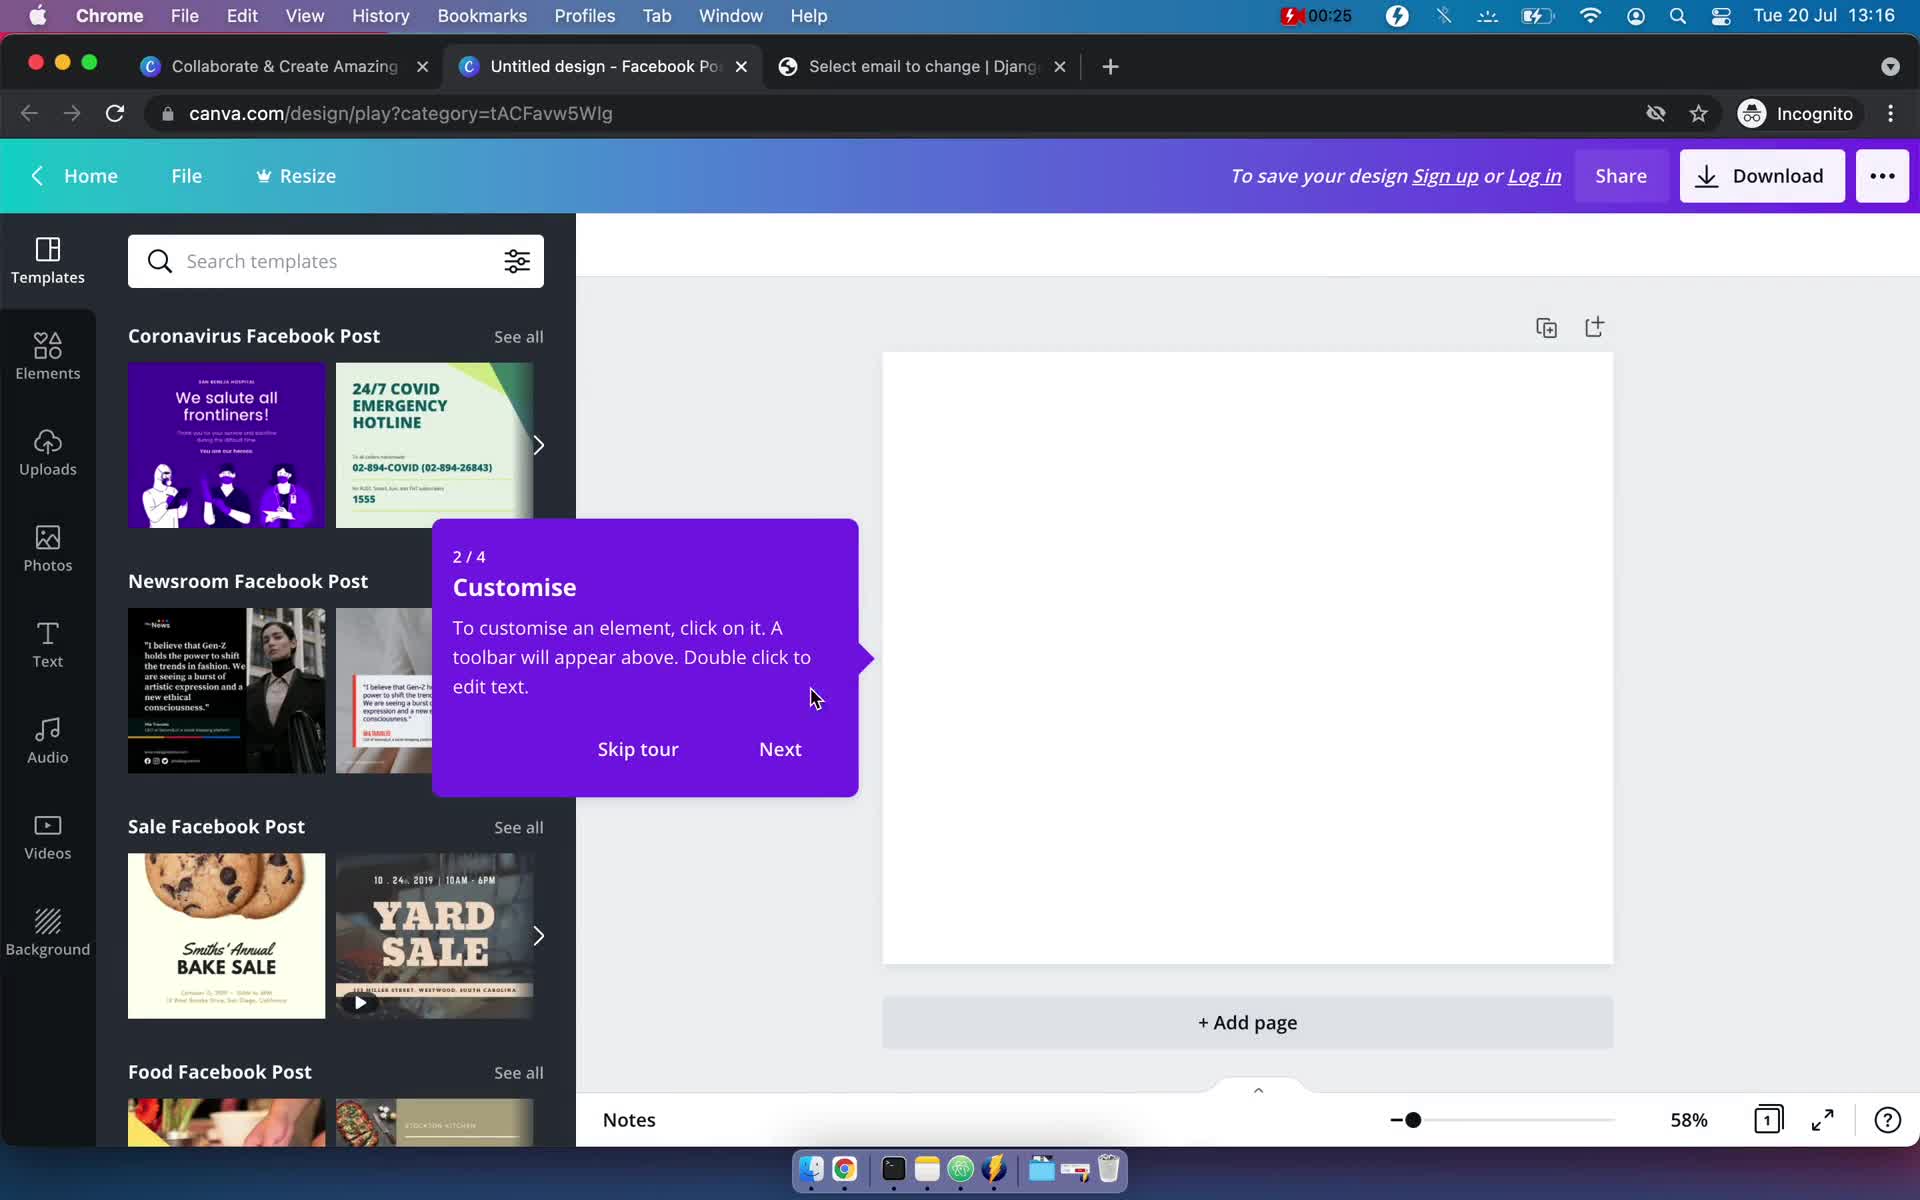Open the help circle at bottom right
This screenshot has width=1920, height=1200.
pyautogui.click(x=1887, y=1120)
